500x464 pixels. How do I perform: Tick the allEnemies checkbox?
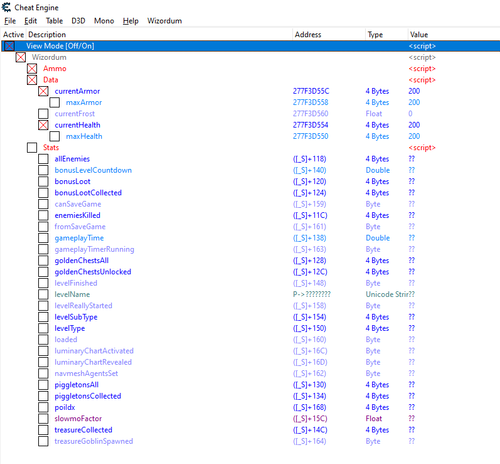[43, 159]
